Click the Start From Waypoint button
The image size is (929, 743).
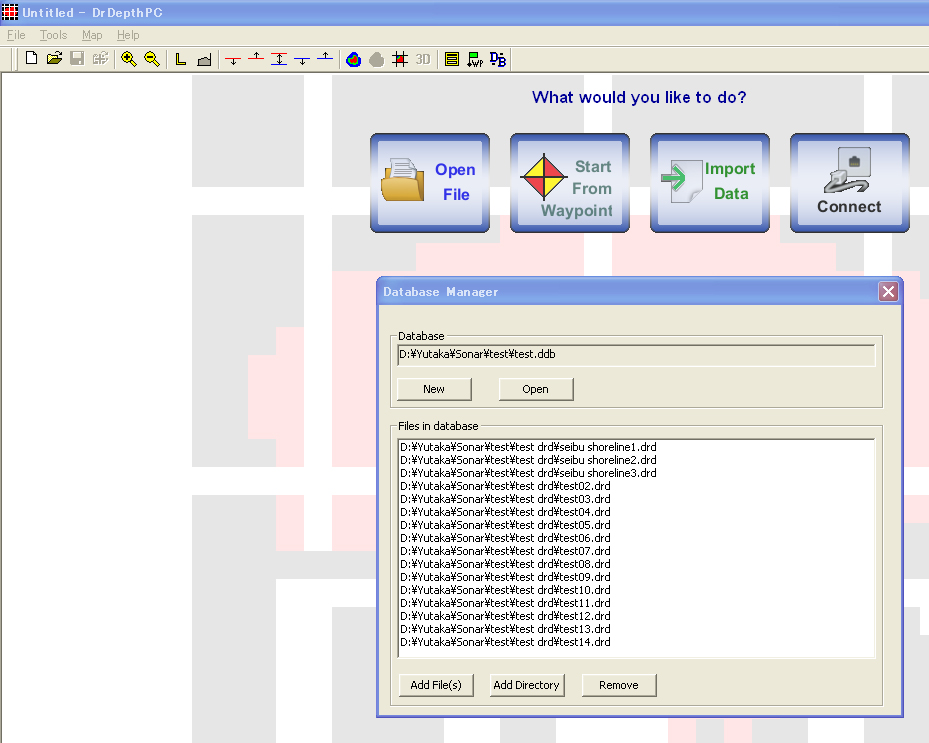(570, 182)
